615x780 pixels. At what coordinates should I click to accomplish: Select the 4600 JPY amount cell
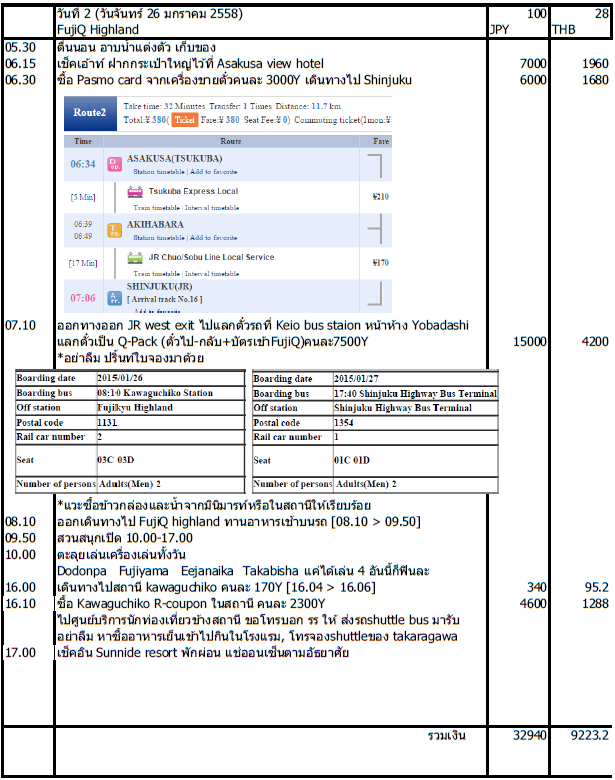click(533, 604)
